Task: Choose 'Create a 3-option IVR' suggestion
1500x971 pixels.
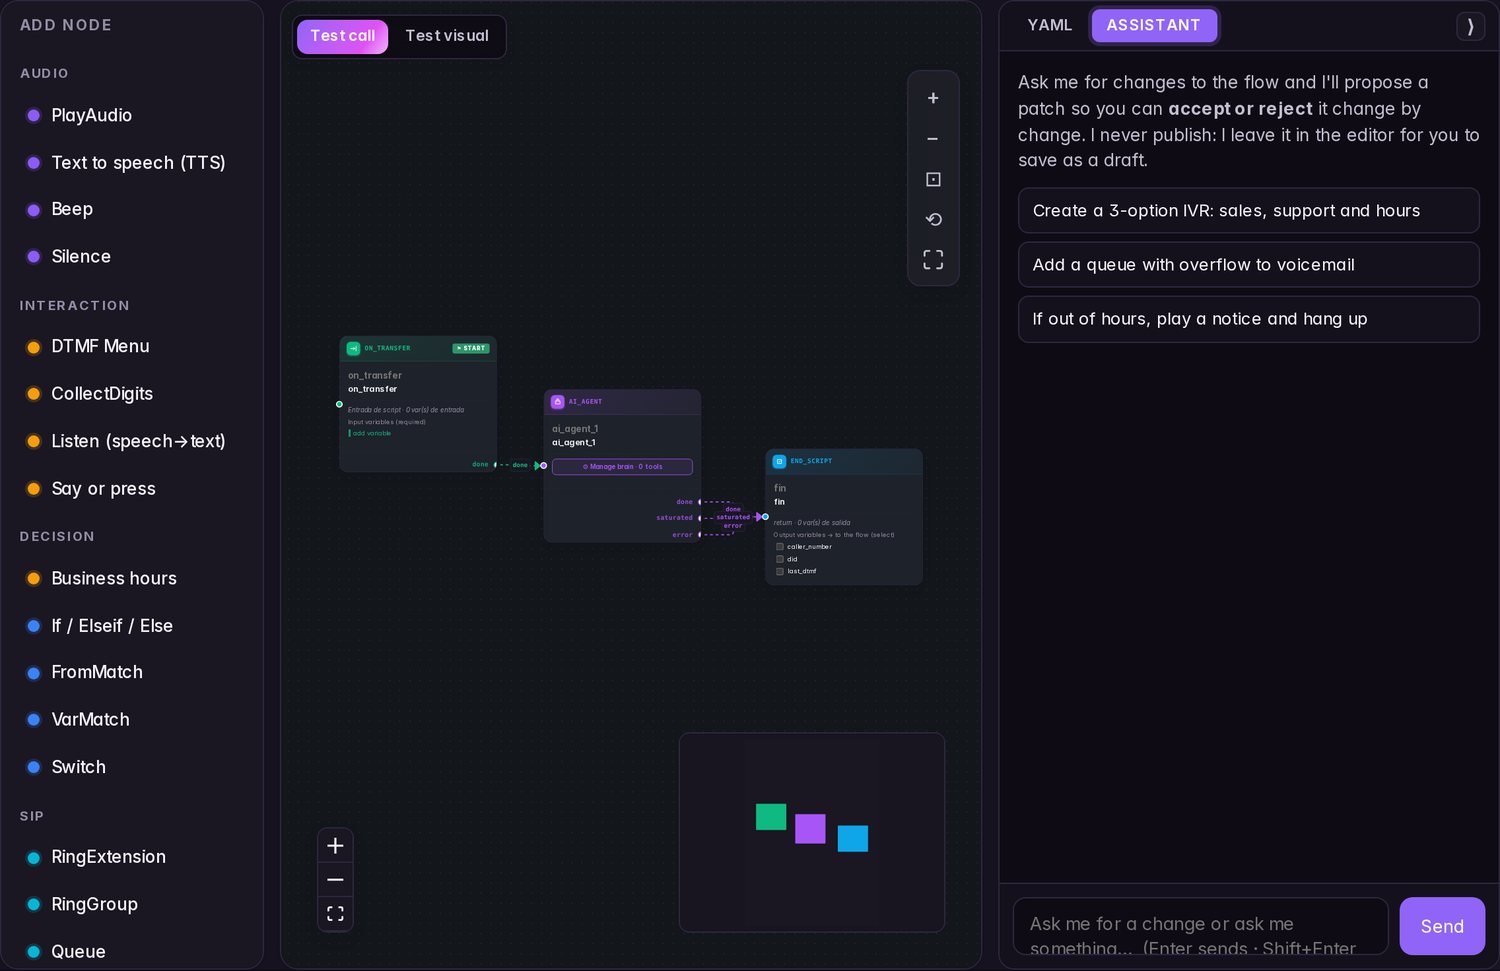Action: coord(1249,211)
